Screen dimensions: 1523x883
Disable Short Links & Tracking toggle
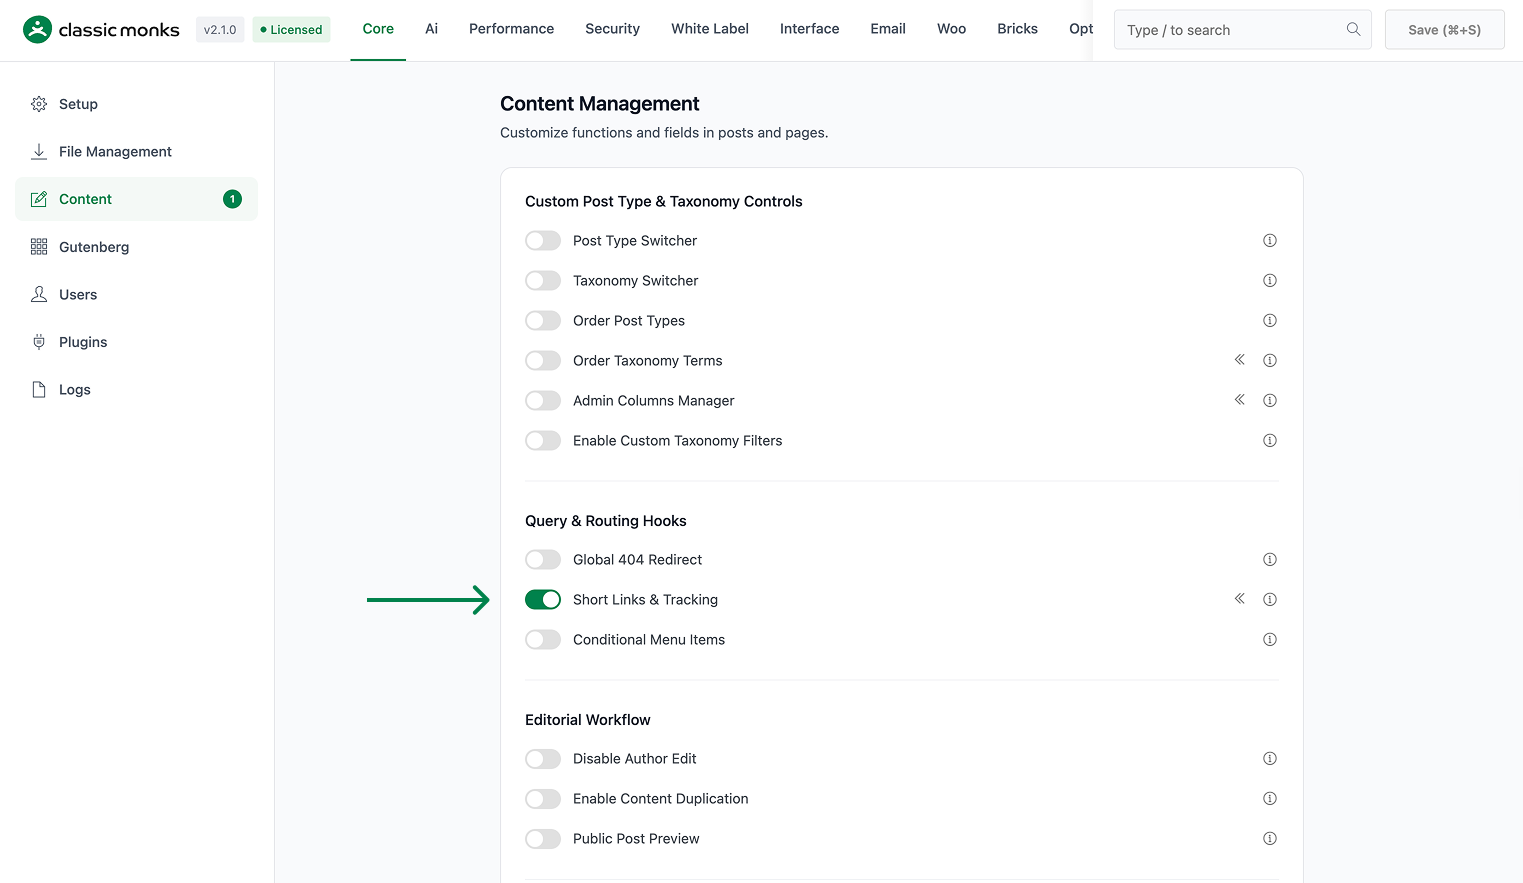click(x=543, y=600)
